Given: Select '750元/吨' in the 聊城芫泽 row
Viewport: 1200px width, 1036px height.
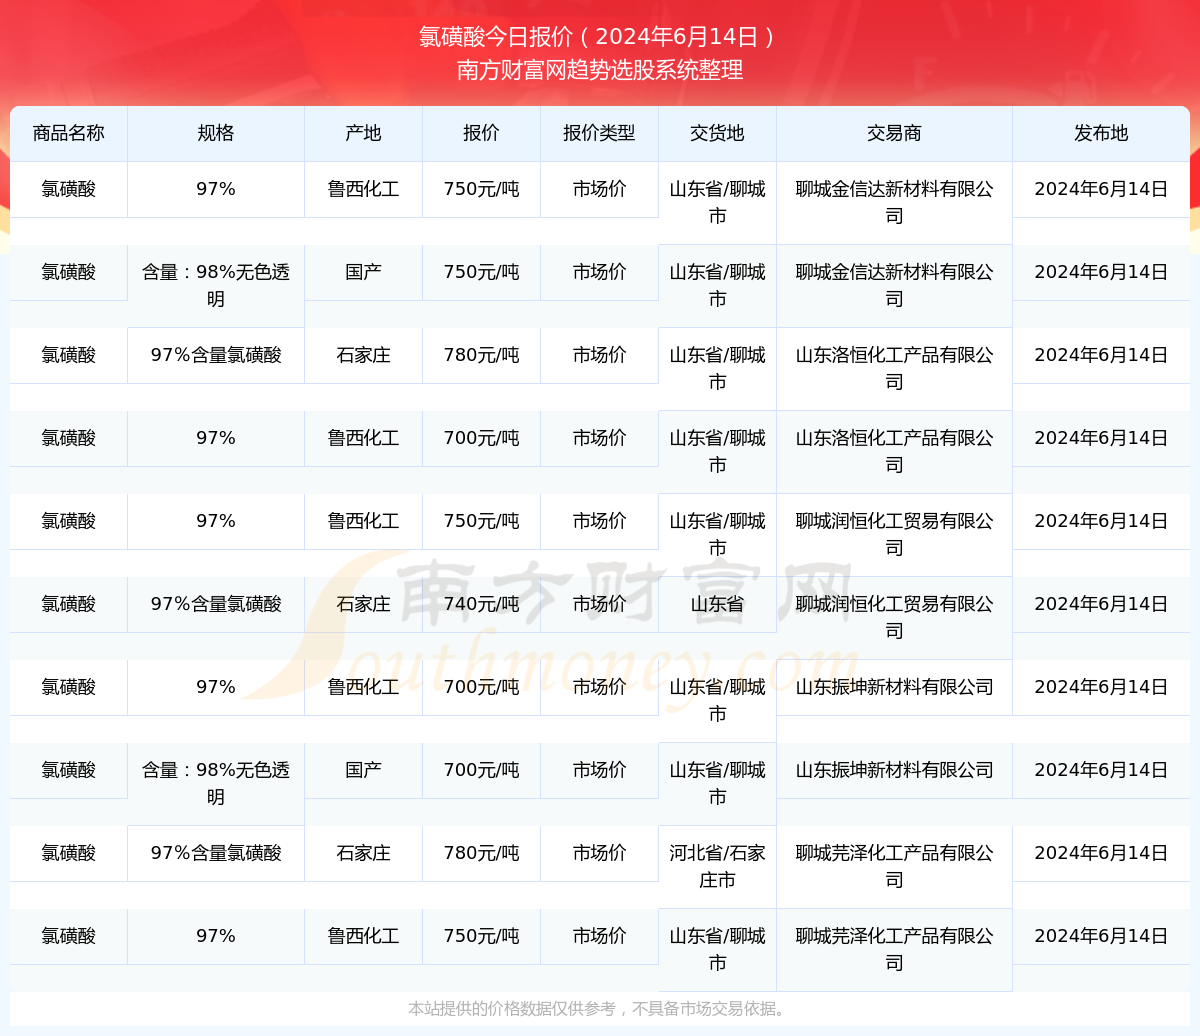Looking at the screenshot, I should click(x=481, y=936).
